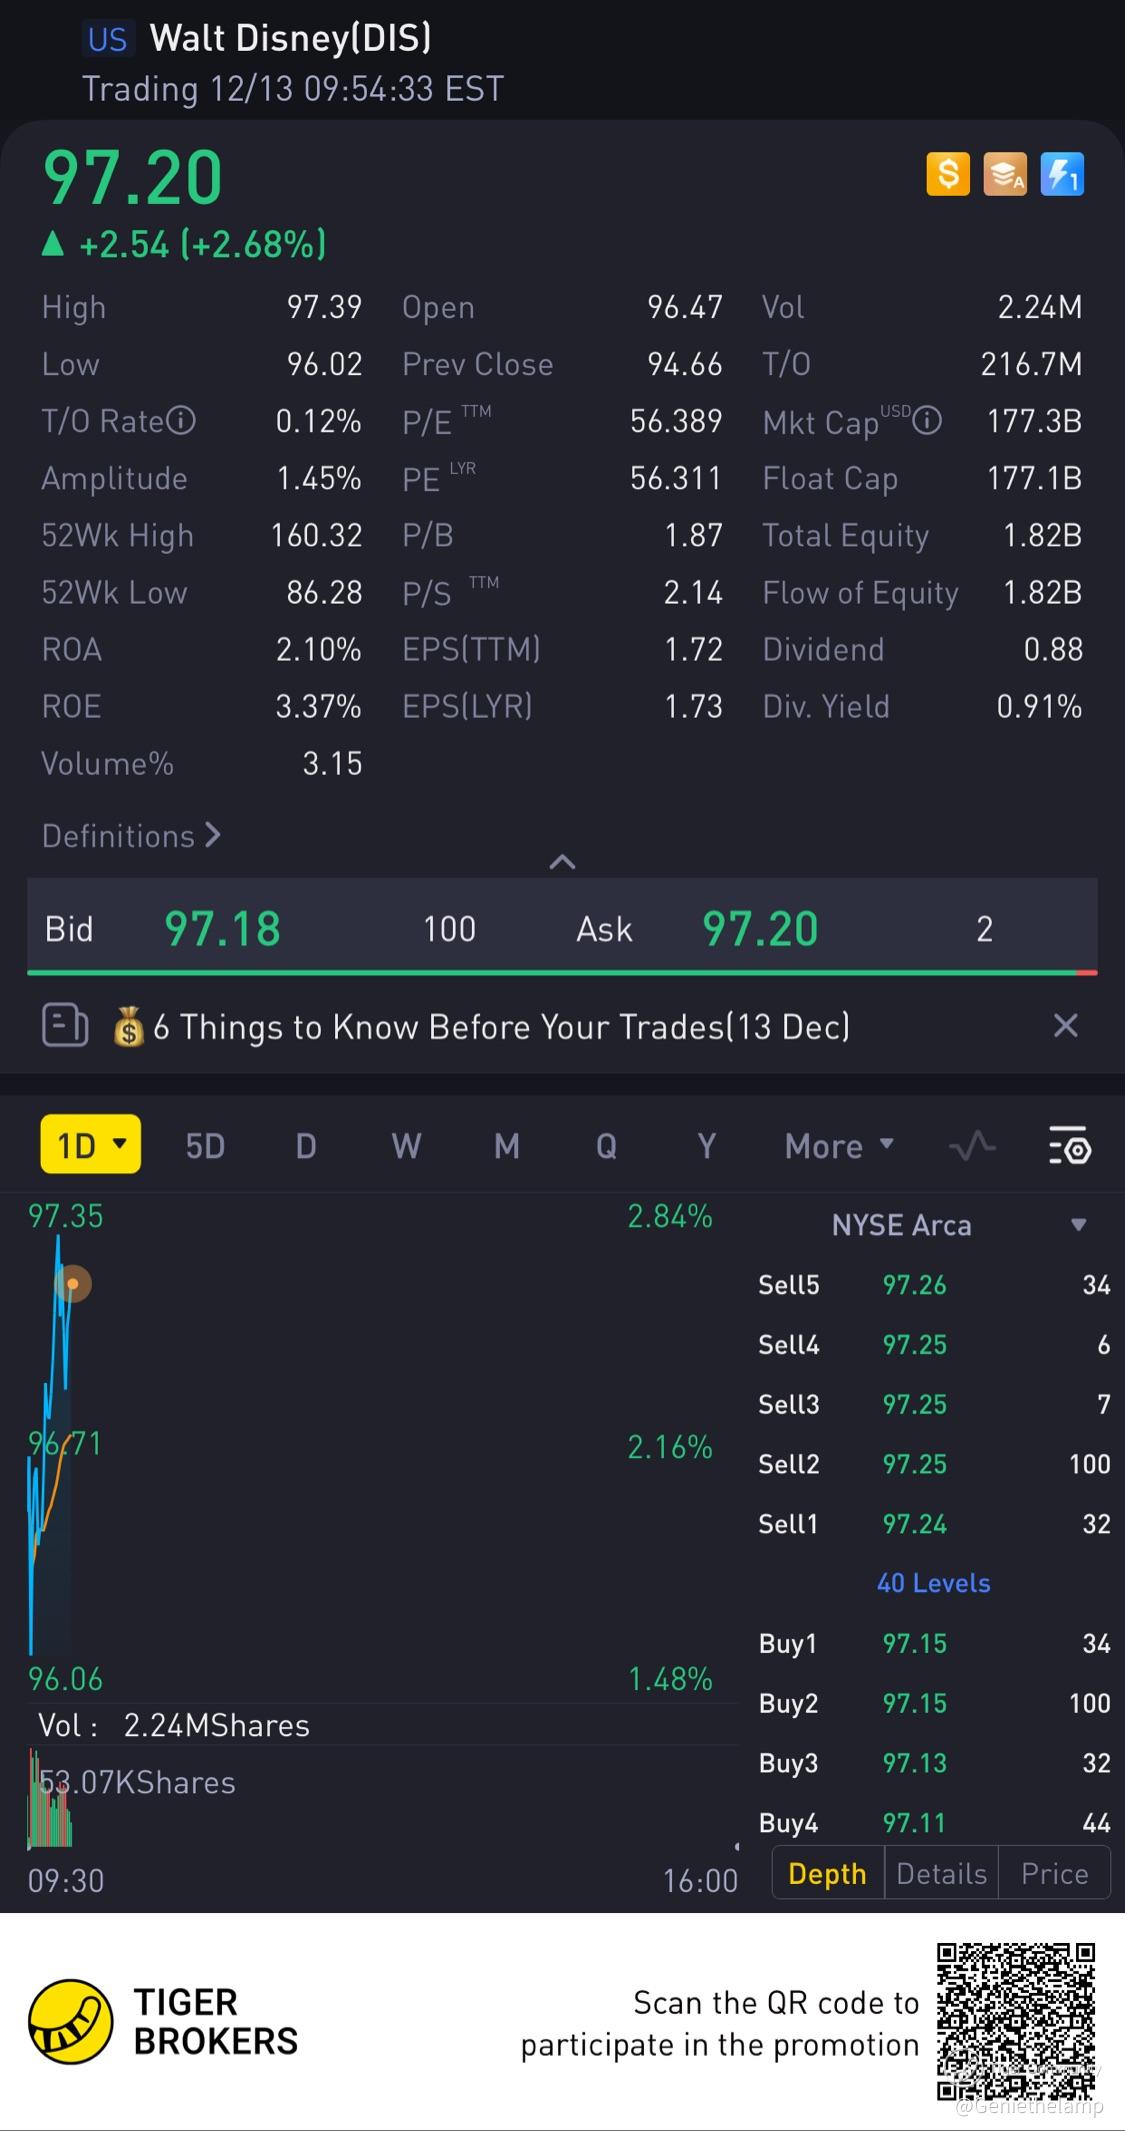Collapse the stock details panel
Image resolution: width=1125 pixels, height=2131 pixels.
(563, 862)
